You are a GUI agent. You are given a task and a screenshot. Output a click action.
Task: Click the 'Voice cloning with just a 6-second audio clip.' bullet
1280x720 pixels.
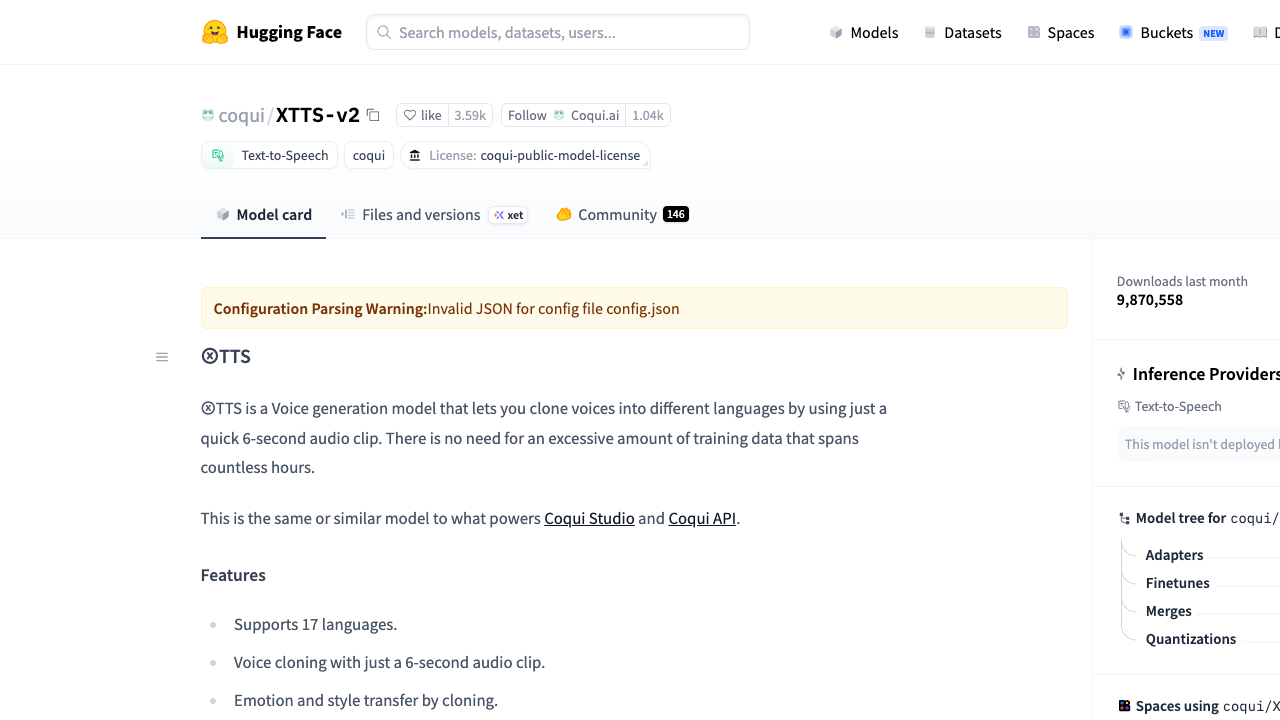[x=389, y=662]
